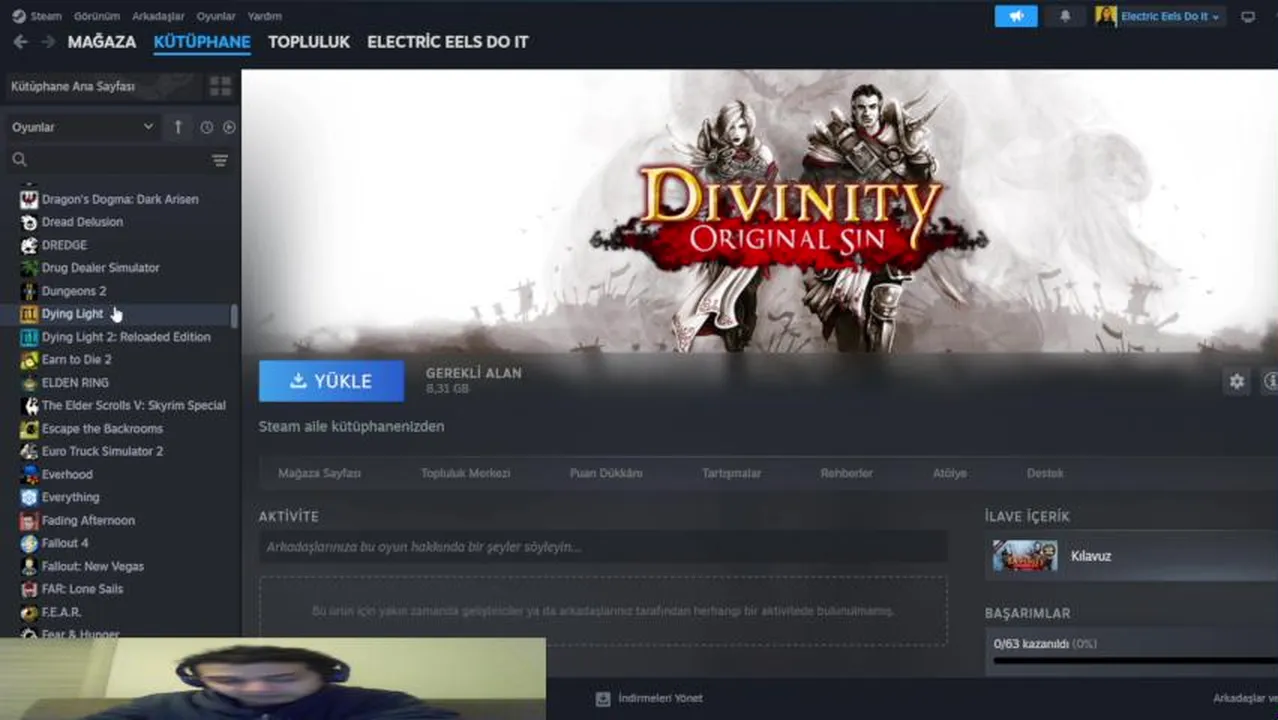This screenshot has height=720, width=1278.
Task: Click the activity status input field
Action: click(602, 547)
